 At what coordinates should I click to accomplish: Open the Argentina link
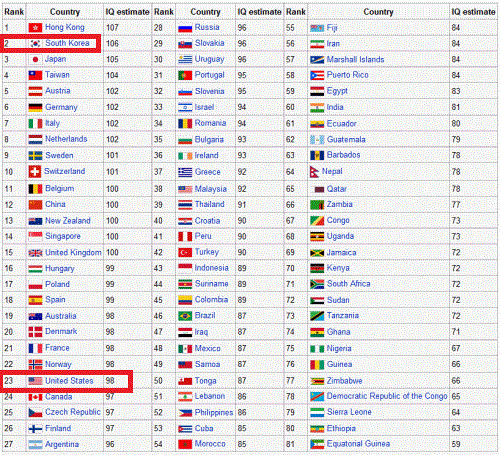point(62,444)
